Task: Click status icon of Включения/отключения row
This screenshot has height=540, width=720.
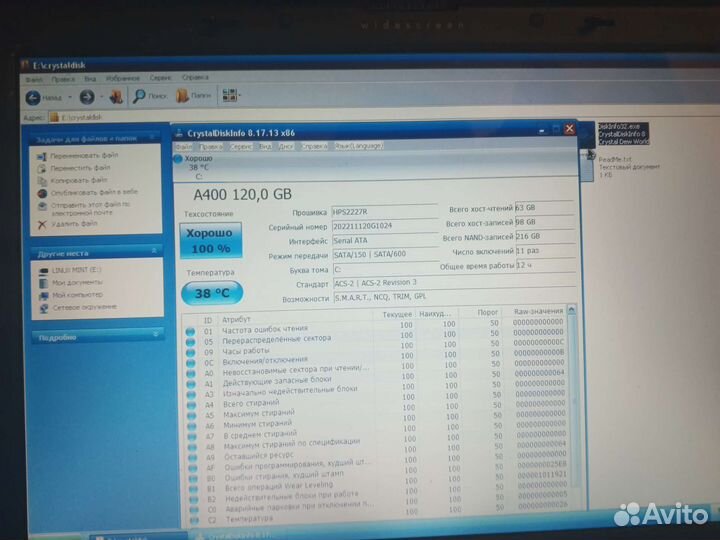Action: tap(191, 363)
